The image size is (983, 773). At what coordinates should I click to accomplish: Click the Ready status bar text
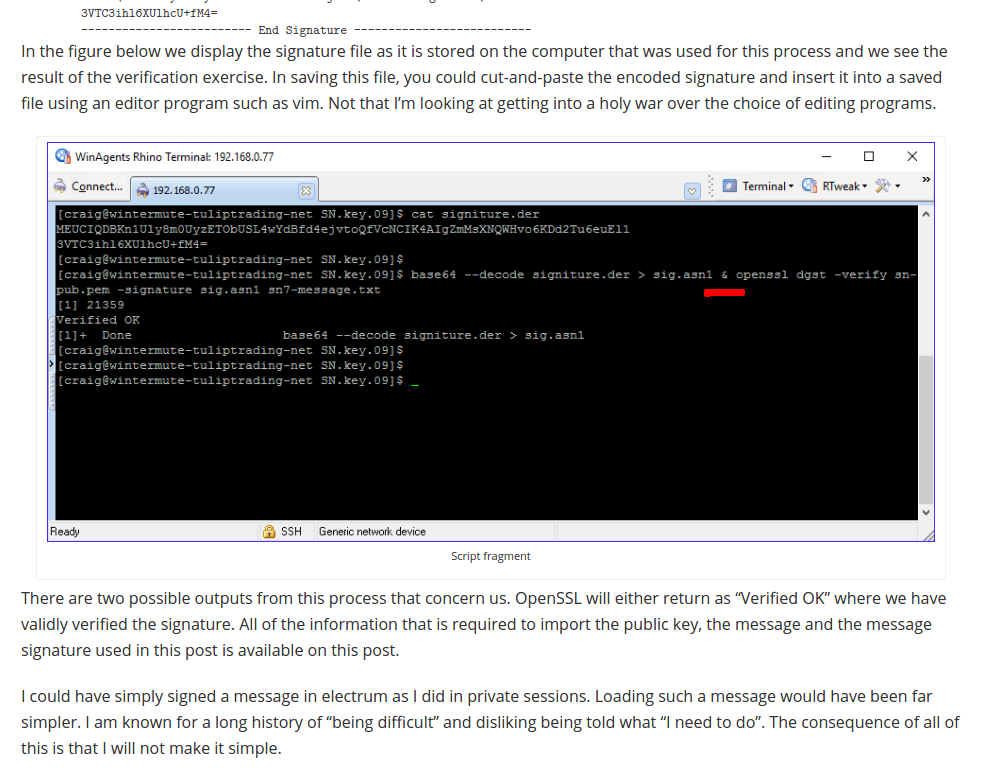65,532
